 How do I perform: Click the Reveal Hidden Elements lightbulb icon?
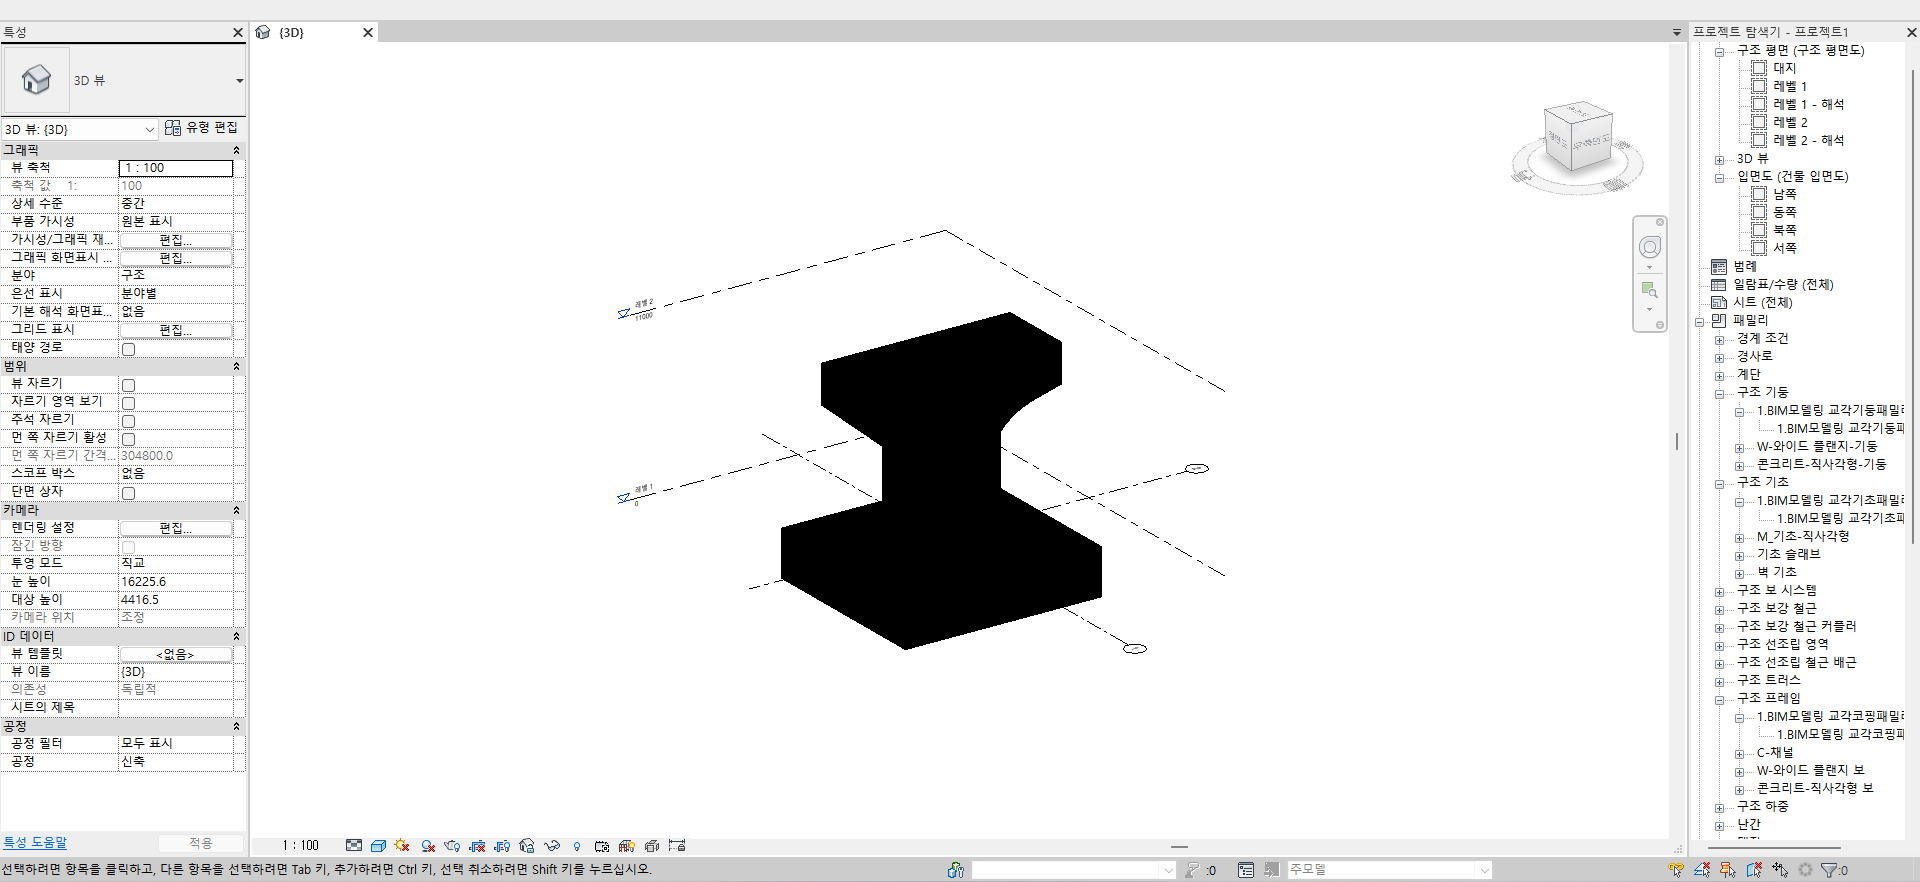tap(577, 846)
